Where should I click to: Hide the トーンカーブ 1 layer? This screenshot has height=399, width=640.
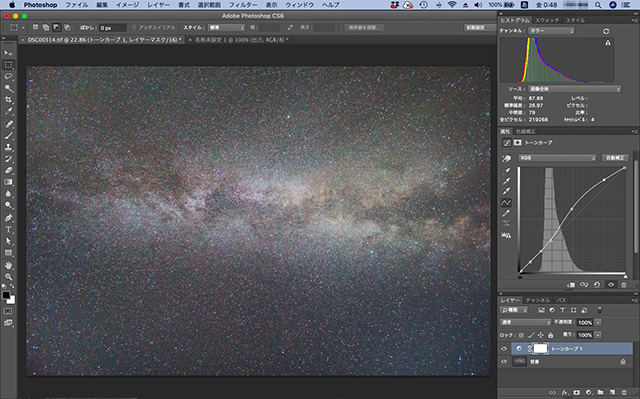(x=504, y=348)
